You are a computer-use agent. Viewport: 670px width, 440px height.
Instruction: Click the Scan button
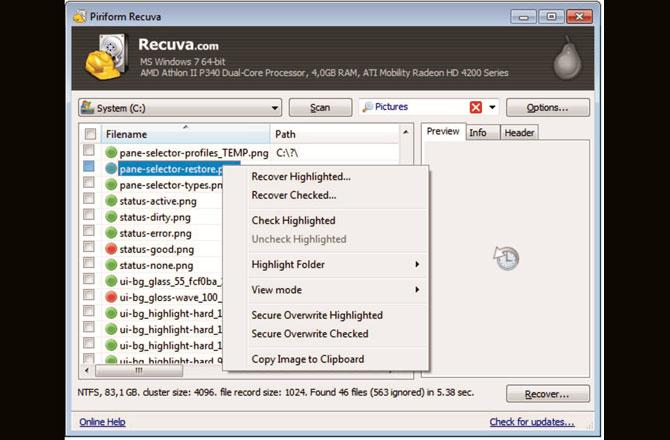click(x=320, y=108)
